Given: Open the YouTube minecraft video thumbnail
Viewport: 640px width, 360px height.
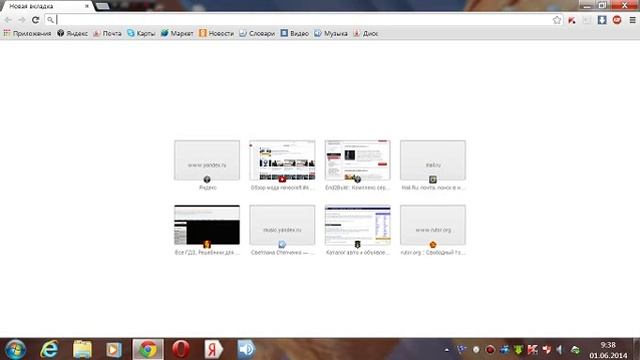Looking at the screenshot, I should click(x=282, y=160).
